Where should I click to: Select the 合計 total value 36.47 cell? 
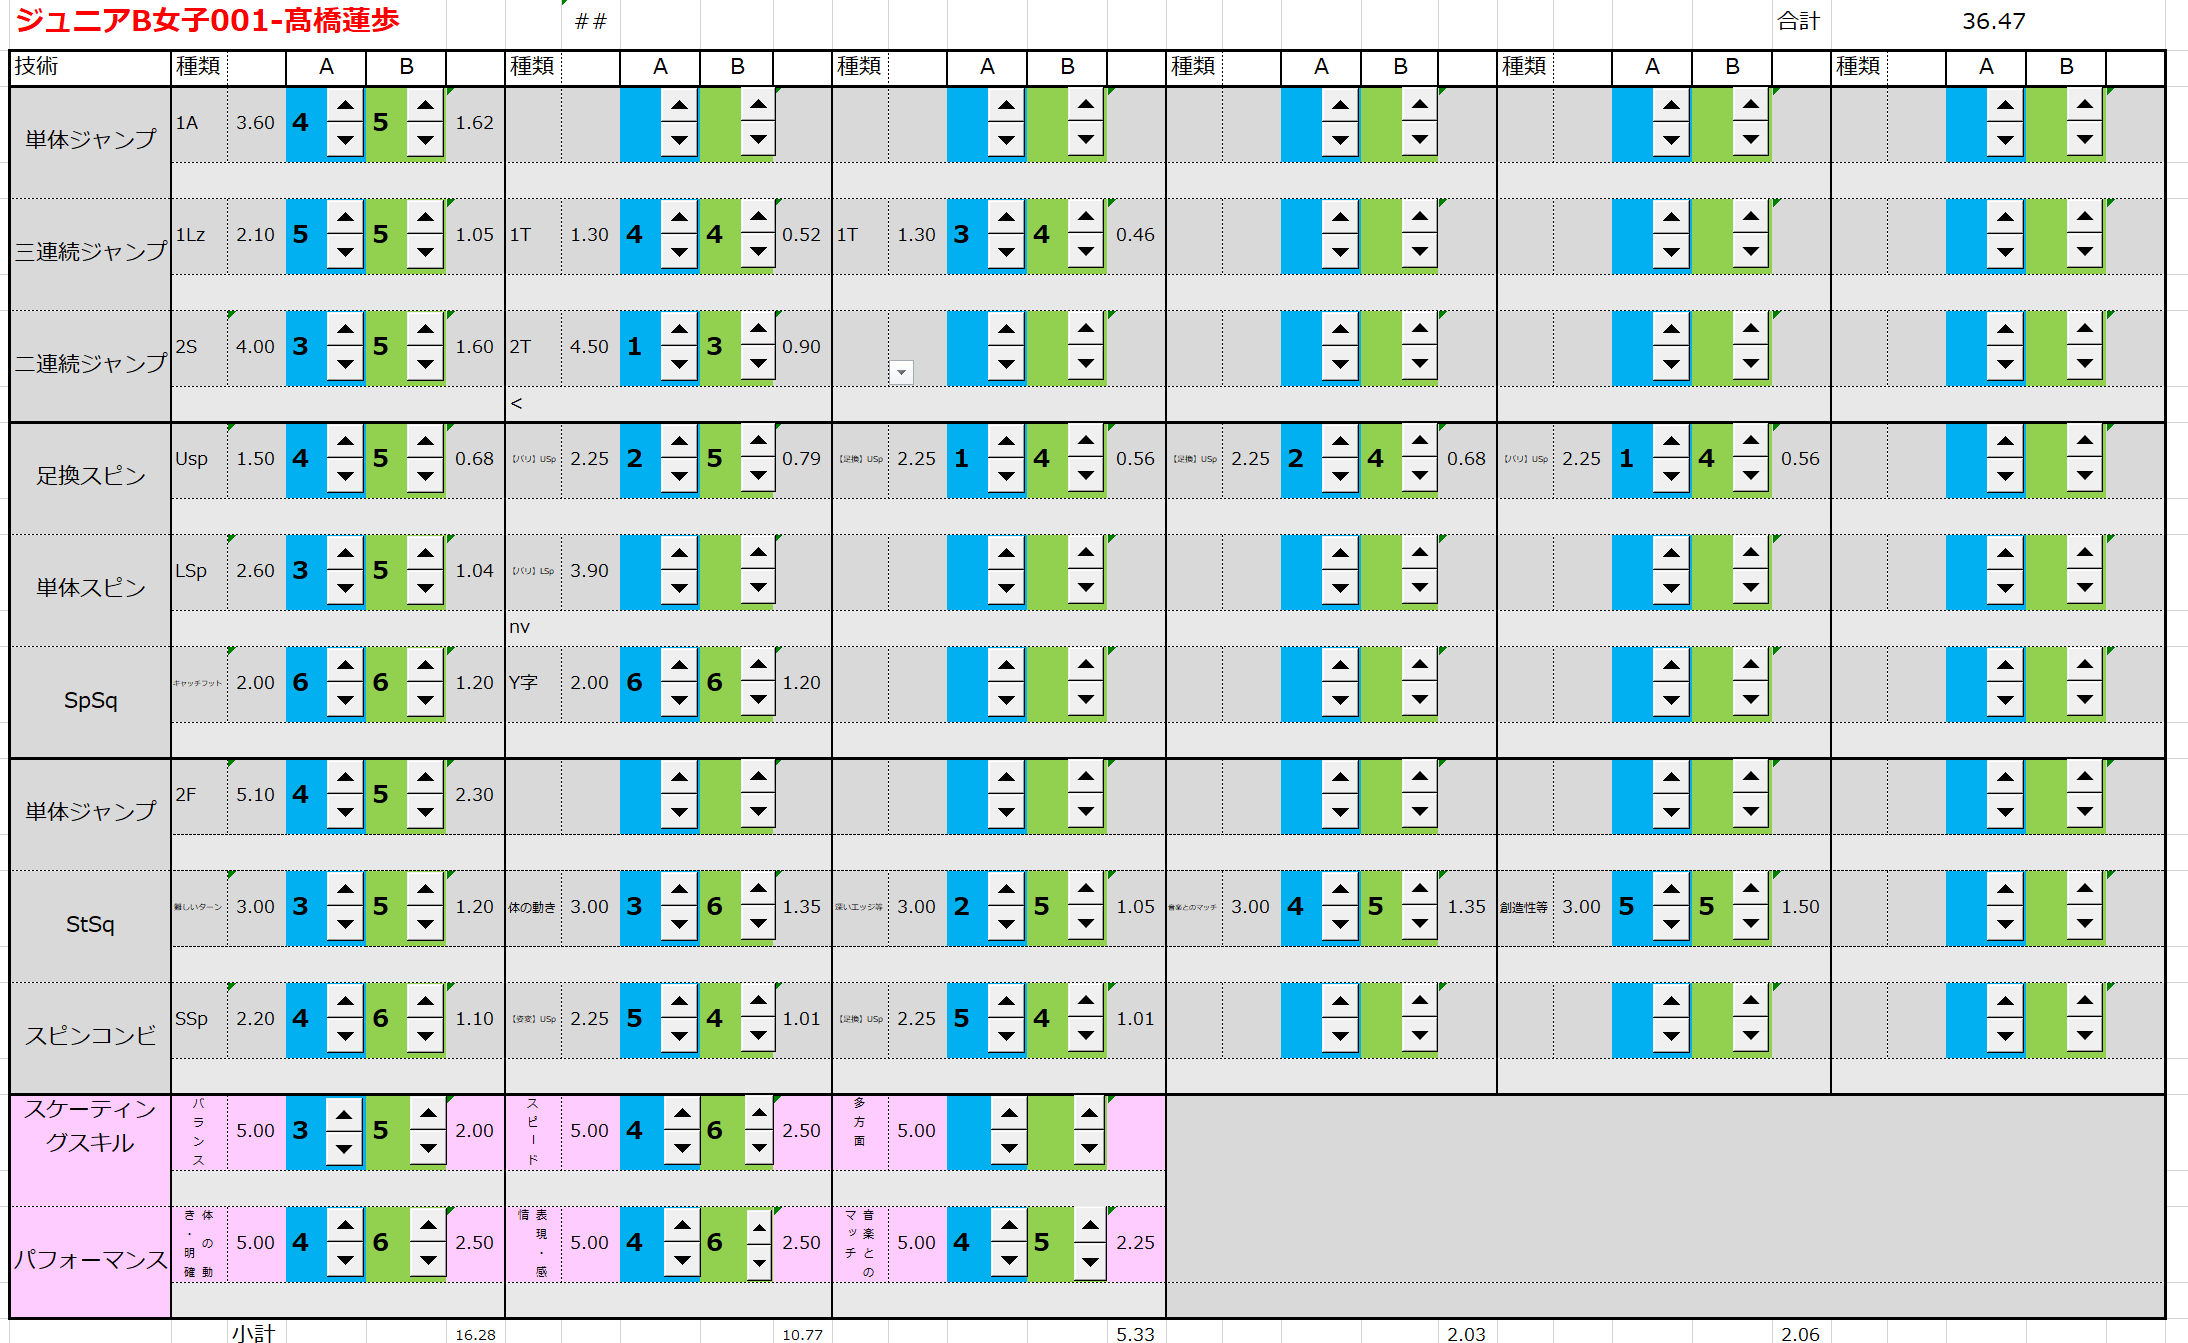pos(1993,21)
